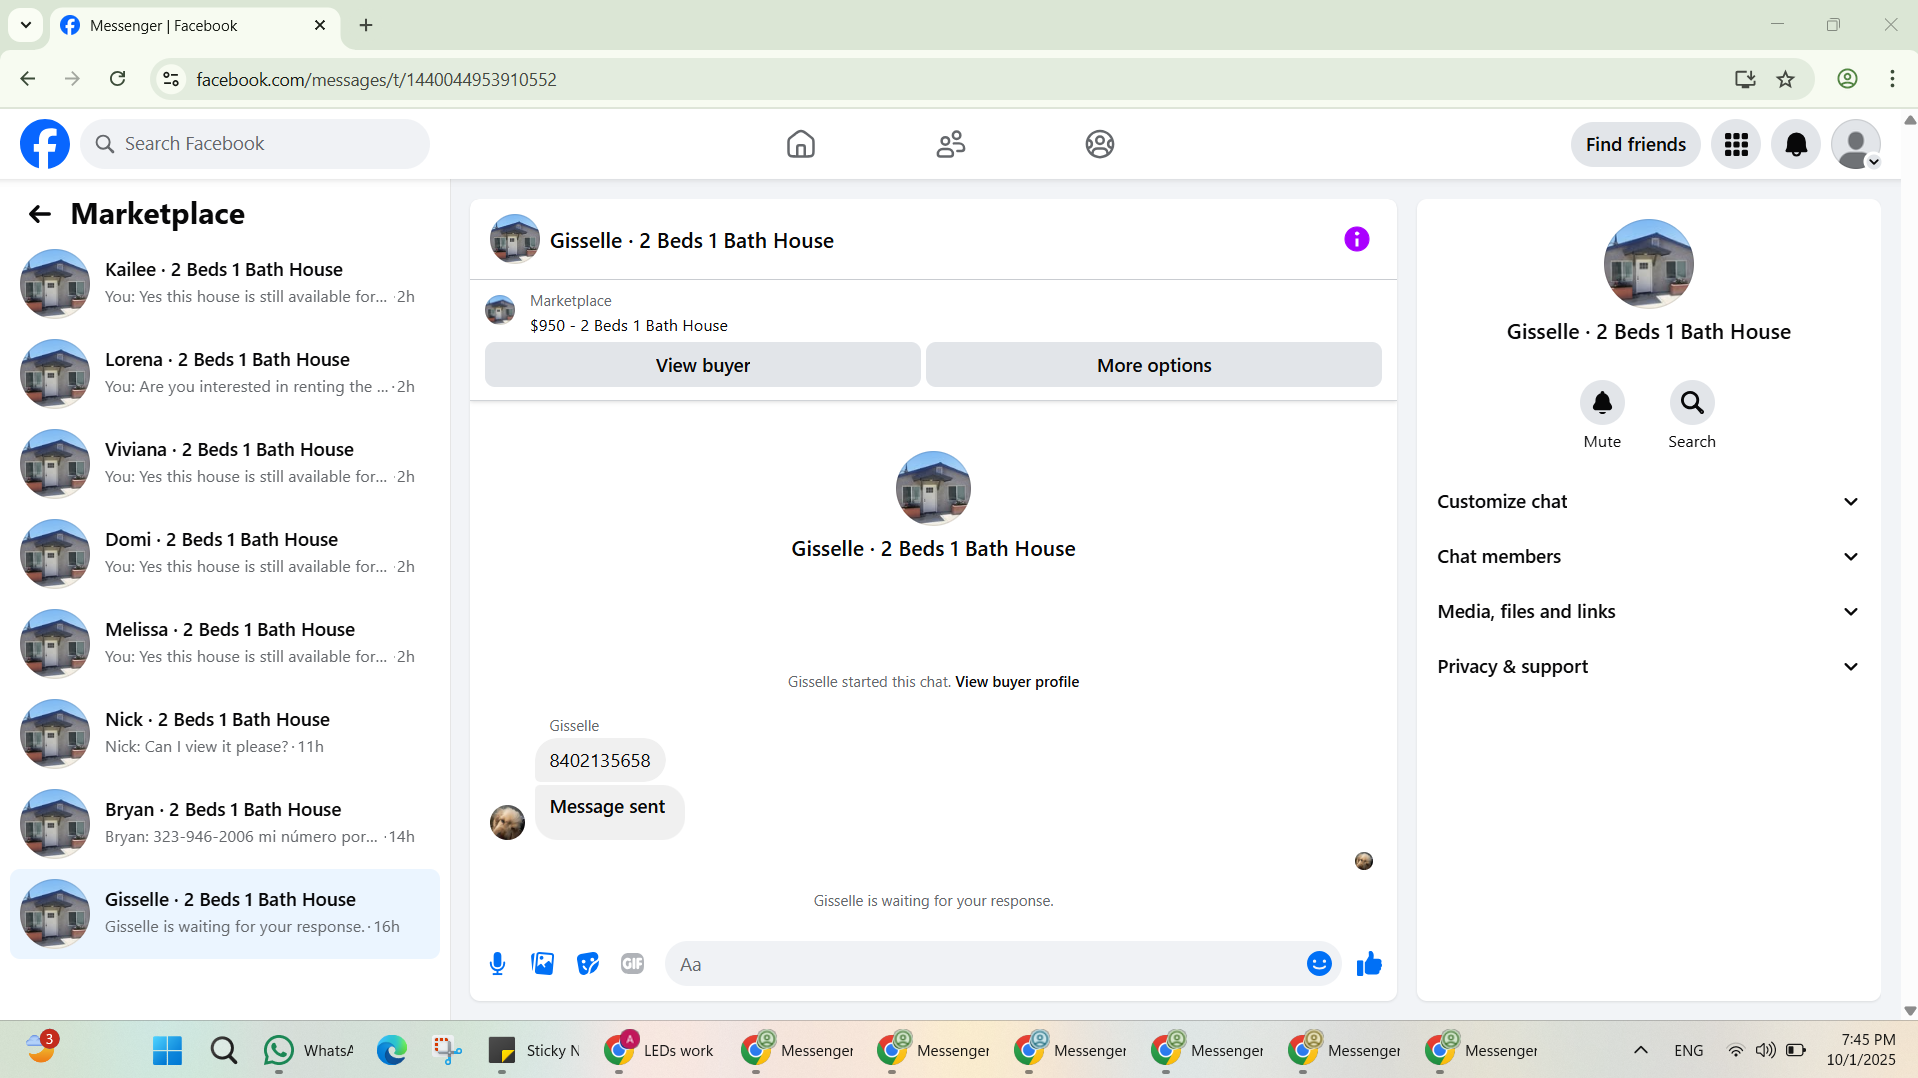Image resolution: width=1918 pixels, height=1078 pixels.
Task: Click the 8402135658 message bubble
Action: (x=600, y=761)
